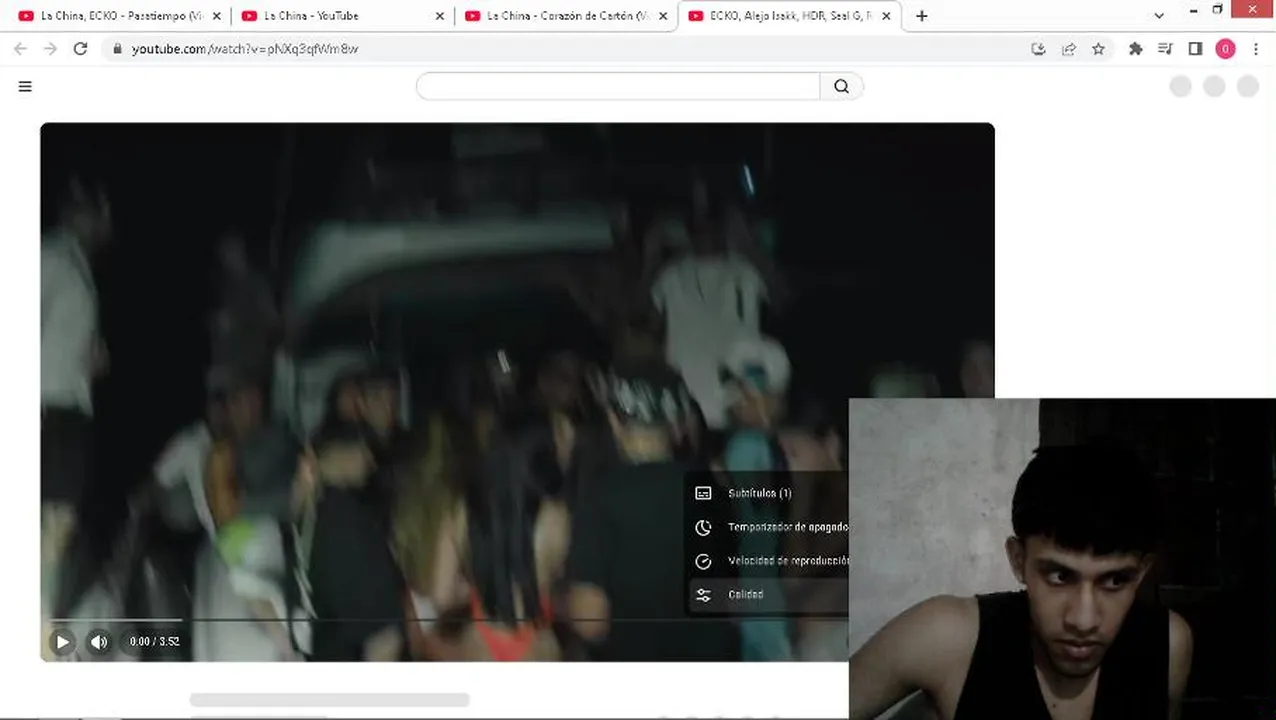Close the ECKO, Alejo Isakk tab

click(x=885, y=16)
